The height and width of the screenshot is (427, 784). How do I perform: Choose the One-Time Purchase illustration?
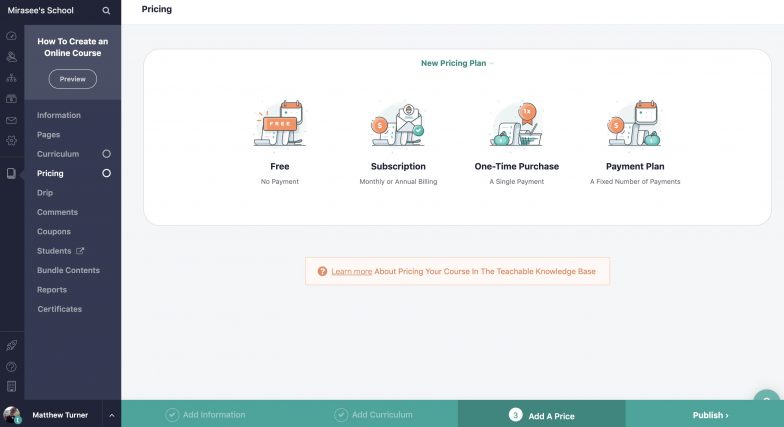tap(516, 124)
